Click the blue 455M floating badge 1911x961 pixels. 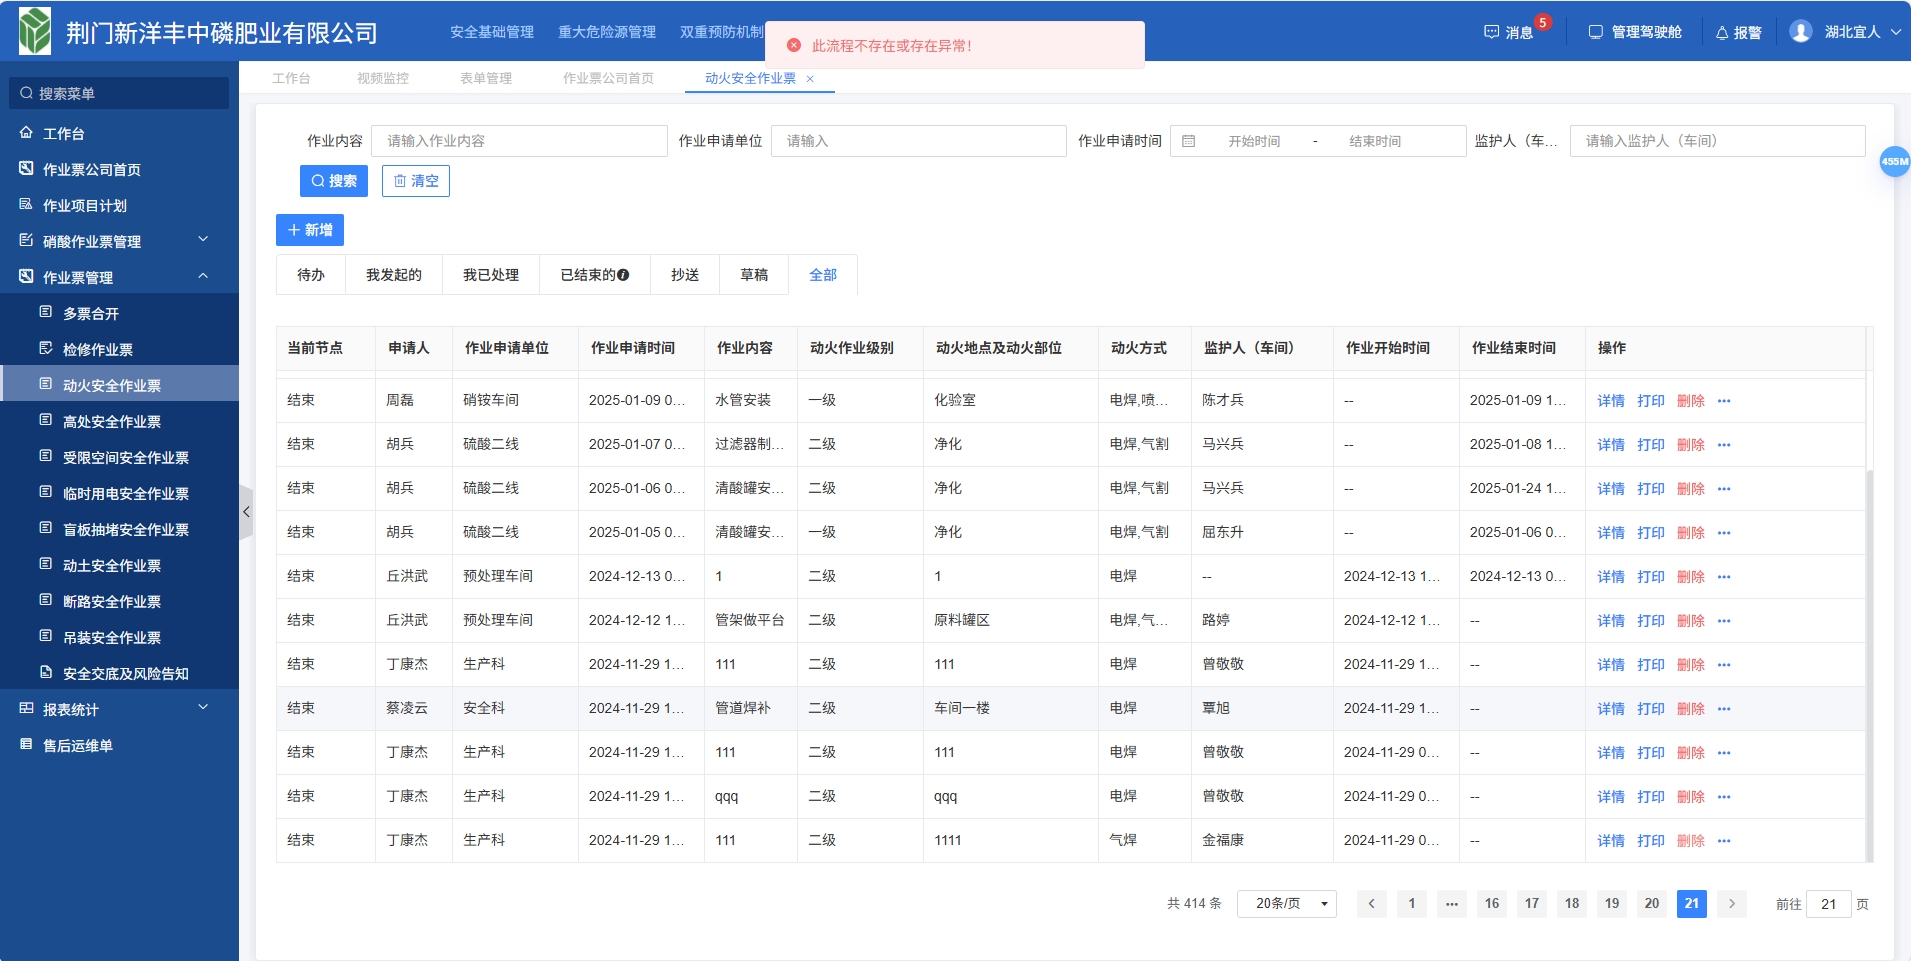1894,161
